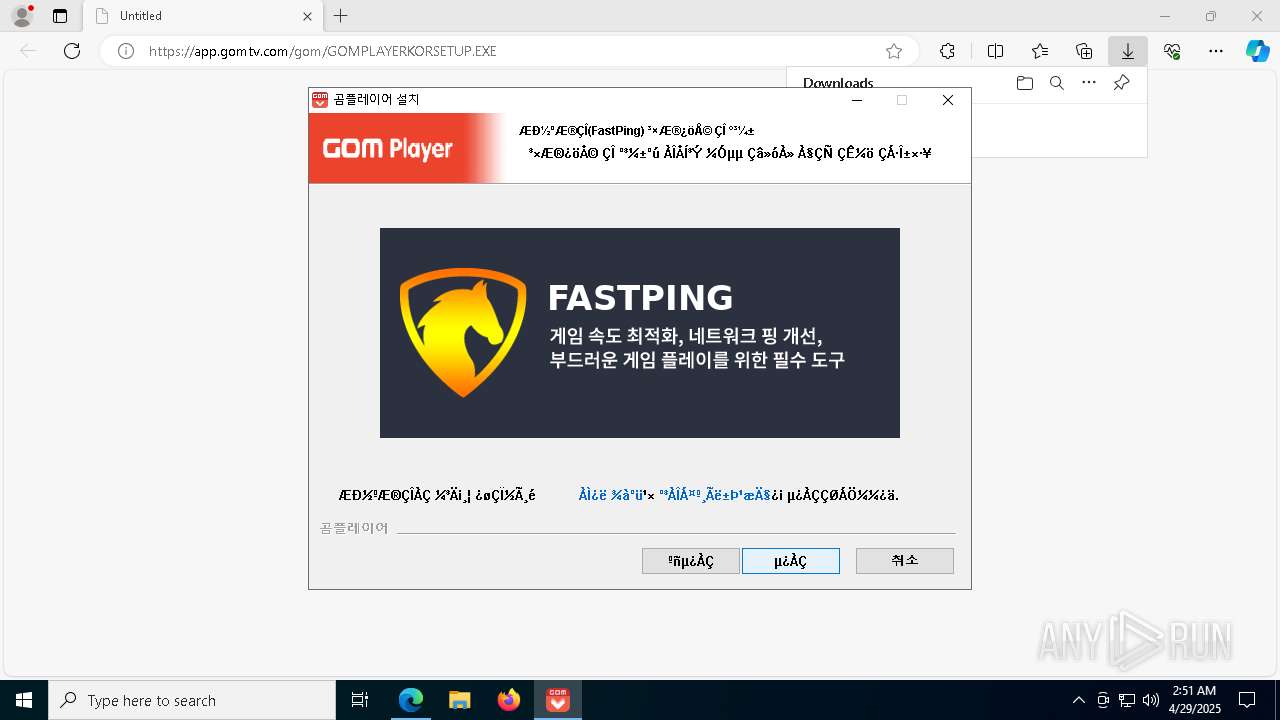Show hidden system tray icons
This screenshot has height=720, width=1280.
[x=1078, y=700]
